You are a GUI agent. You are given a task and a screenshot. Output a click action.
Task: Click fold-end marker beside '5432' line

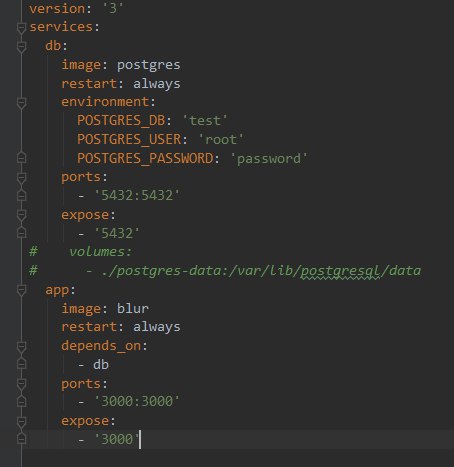click(21, 232)
